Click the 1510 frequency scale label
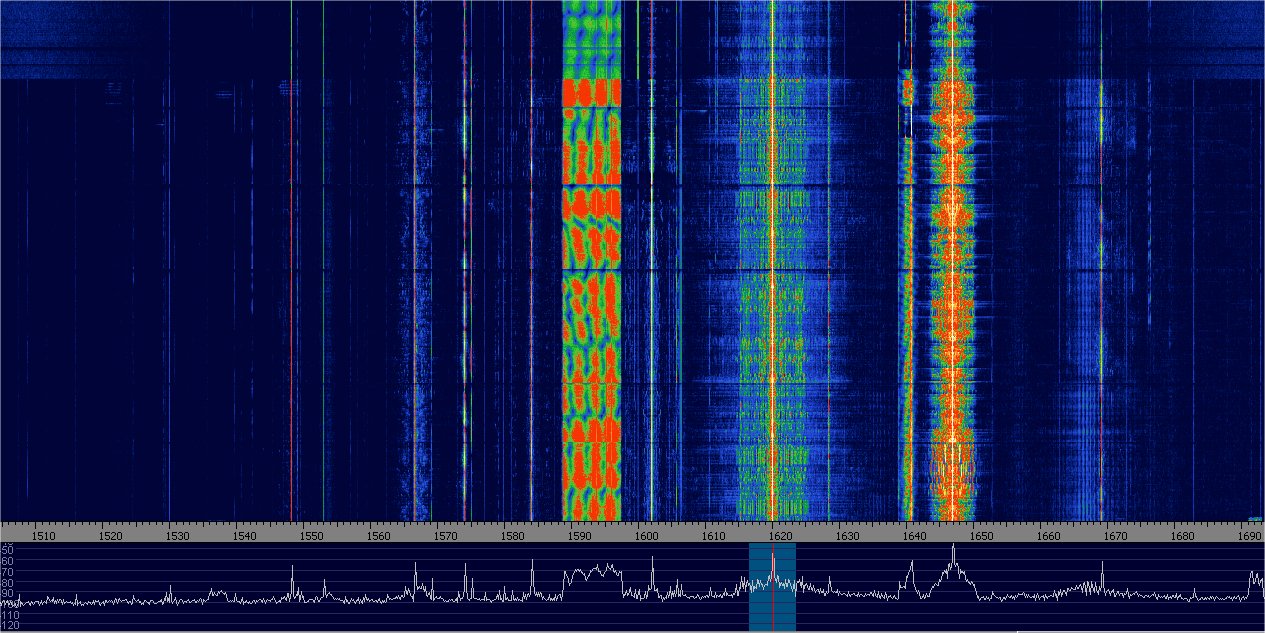The width and height of the screenshot is (1265, 633). pos(43,536)
